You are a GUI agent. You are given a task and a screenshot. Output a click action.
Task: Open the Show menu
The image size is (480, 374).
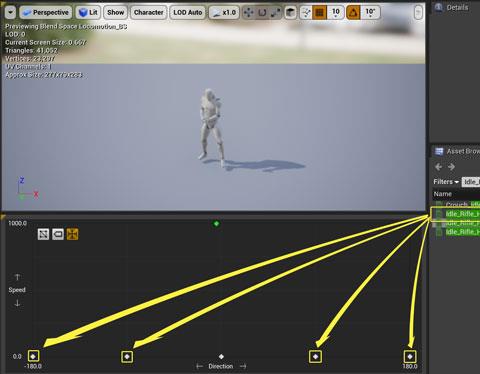[x=115, y=13]
